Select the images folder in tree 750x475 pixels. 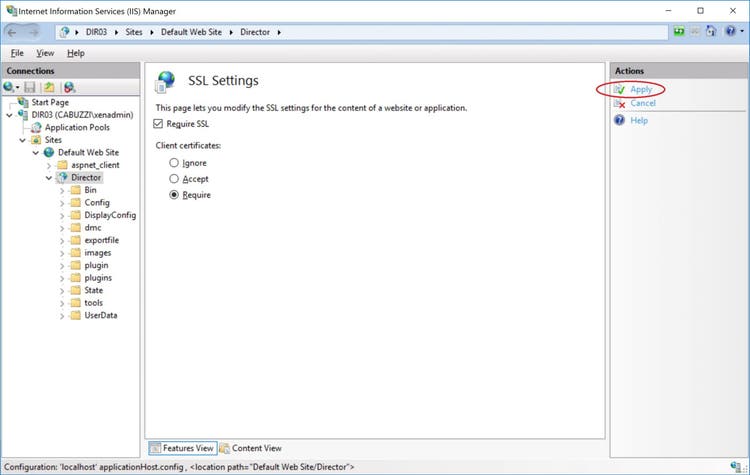click(98, 253)
